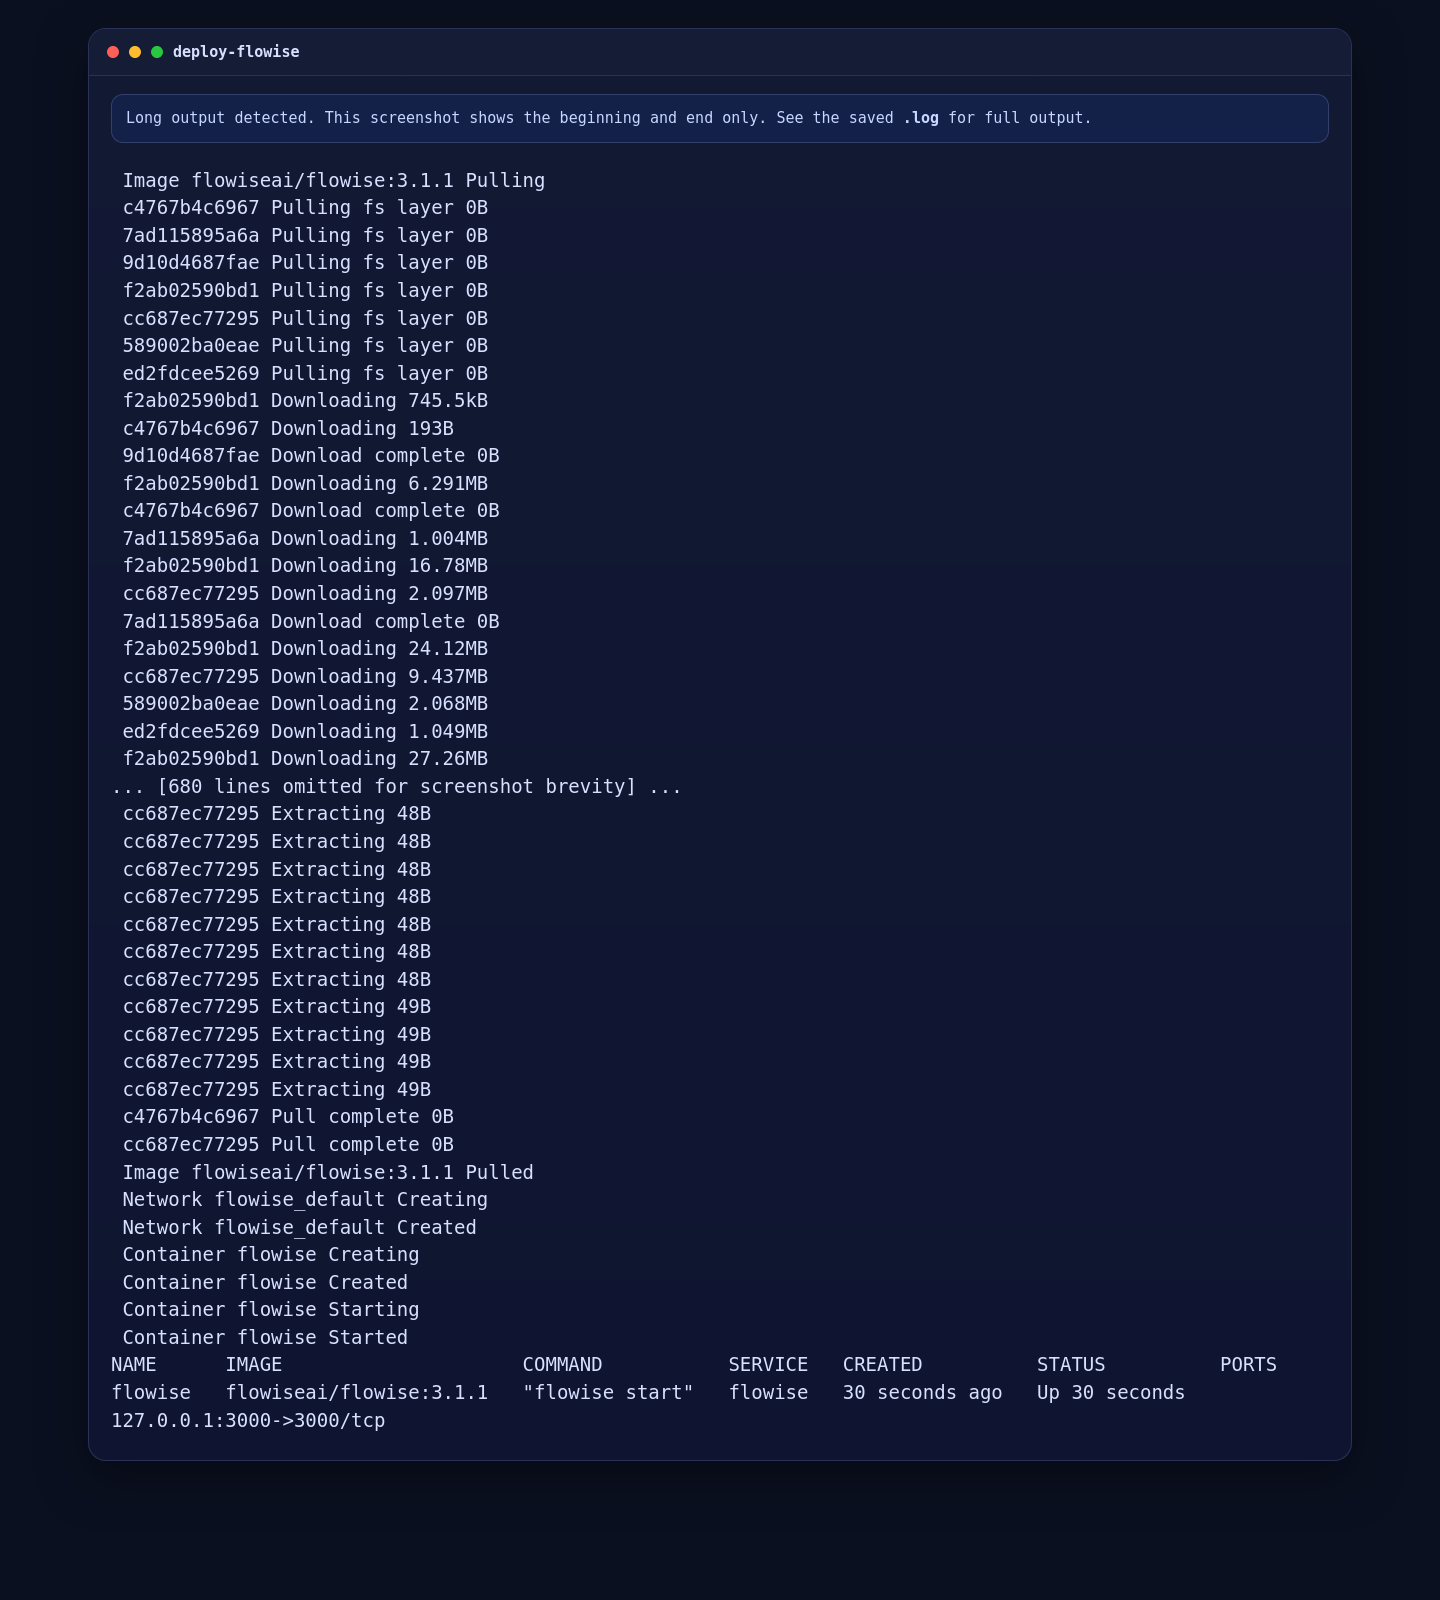Click 'Image flowiseai/flowise:3.1.1 Pulled' line
The image size is (1440, 1600).
328,1173
